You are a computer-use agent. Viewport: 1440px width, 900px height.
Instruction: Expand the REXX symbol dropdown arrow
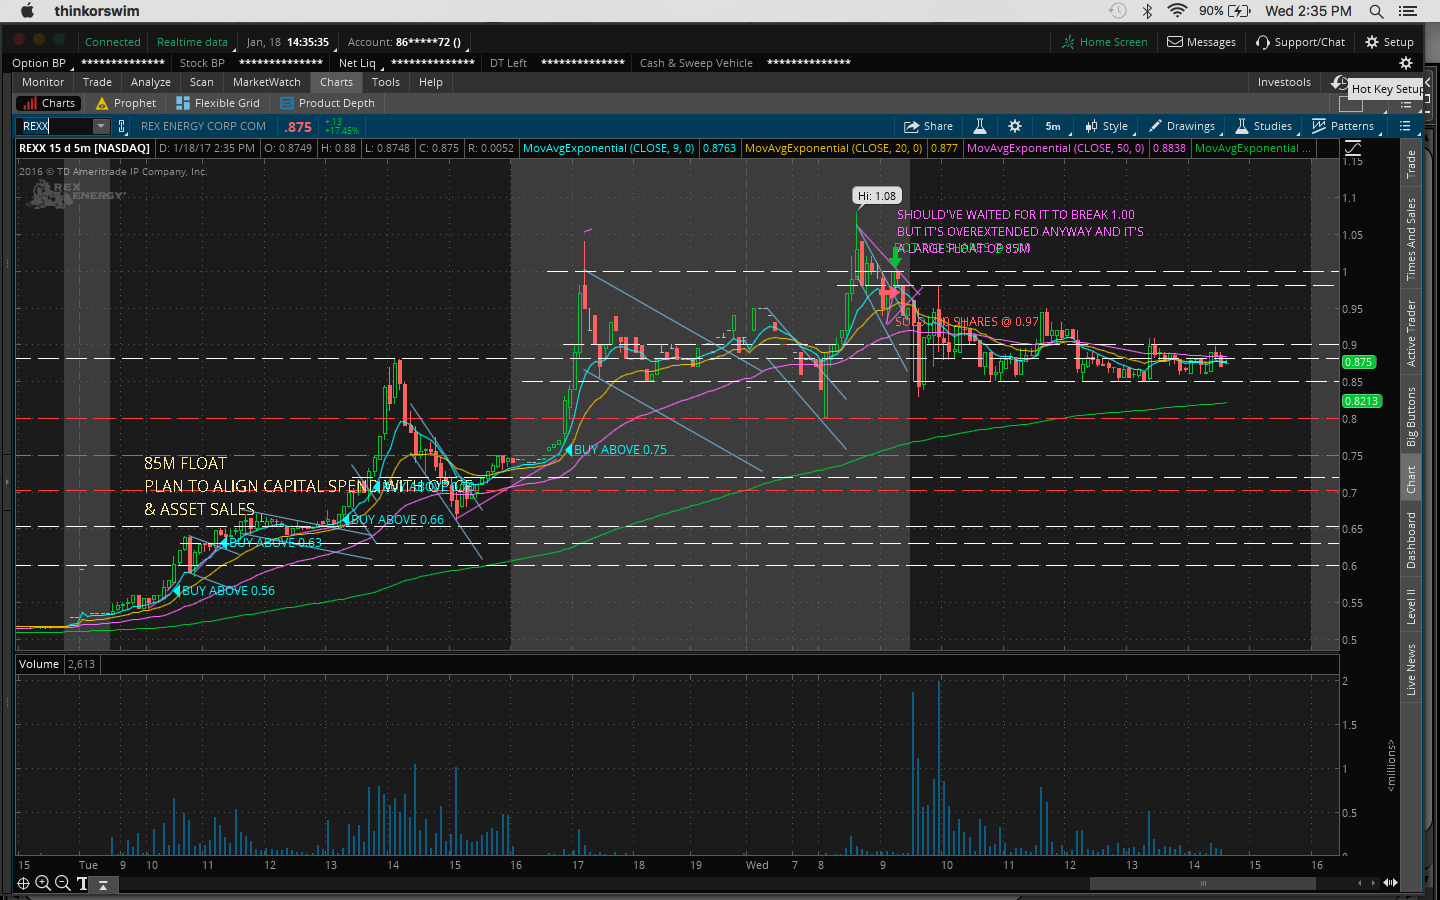tap(101, 126)
